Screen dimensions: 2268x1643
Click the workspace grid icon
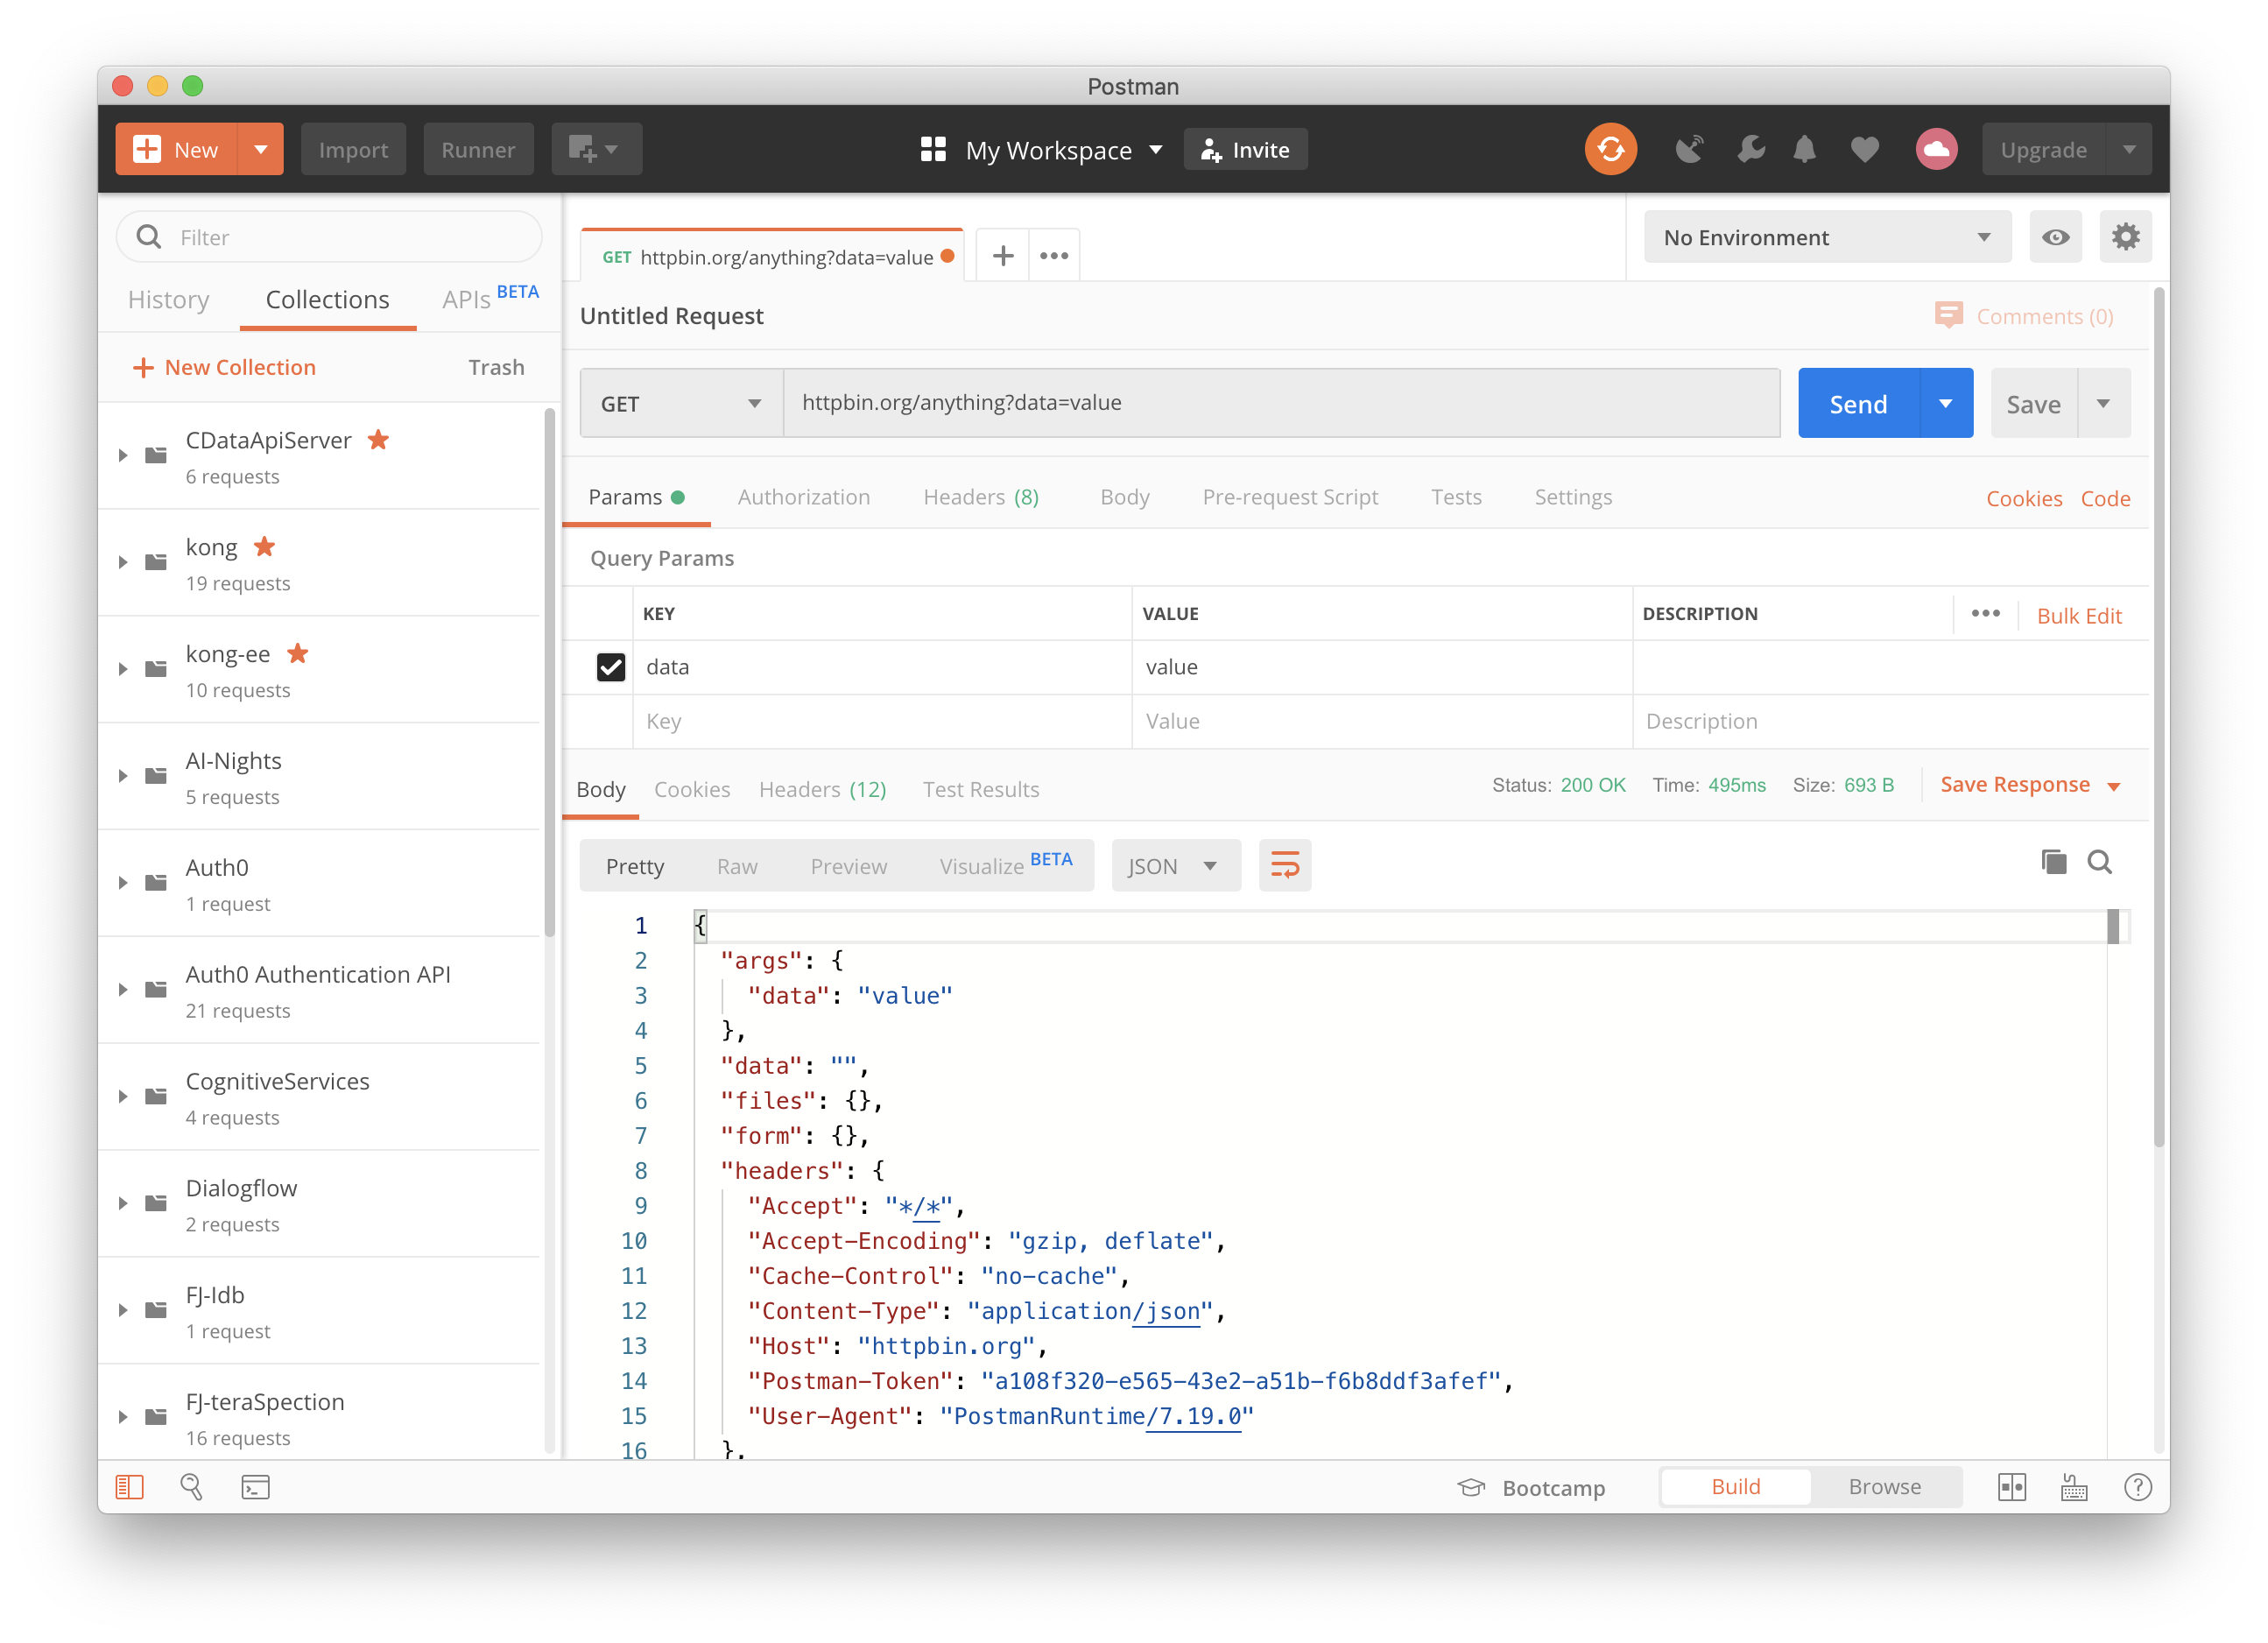click(x=933, y=150)
